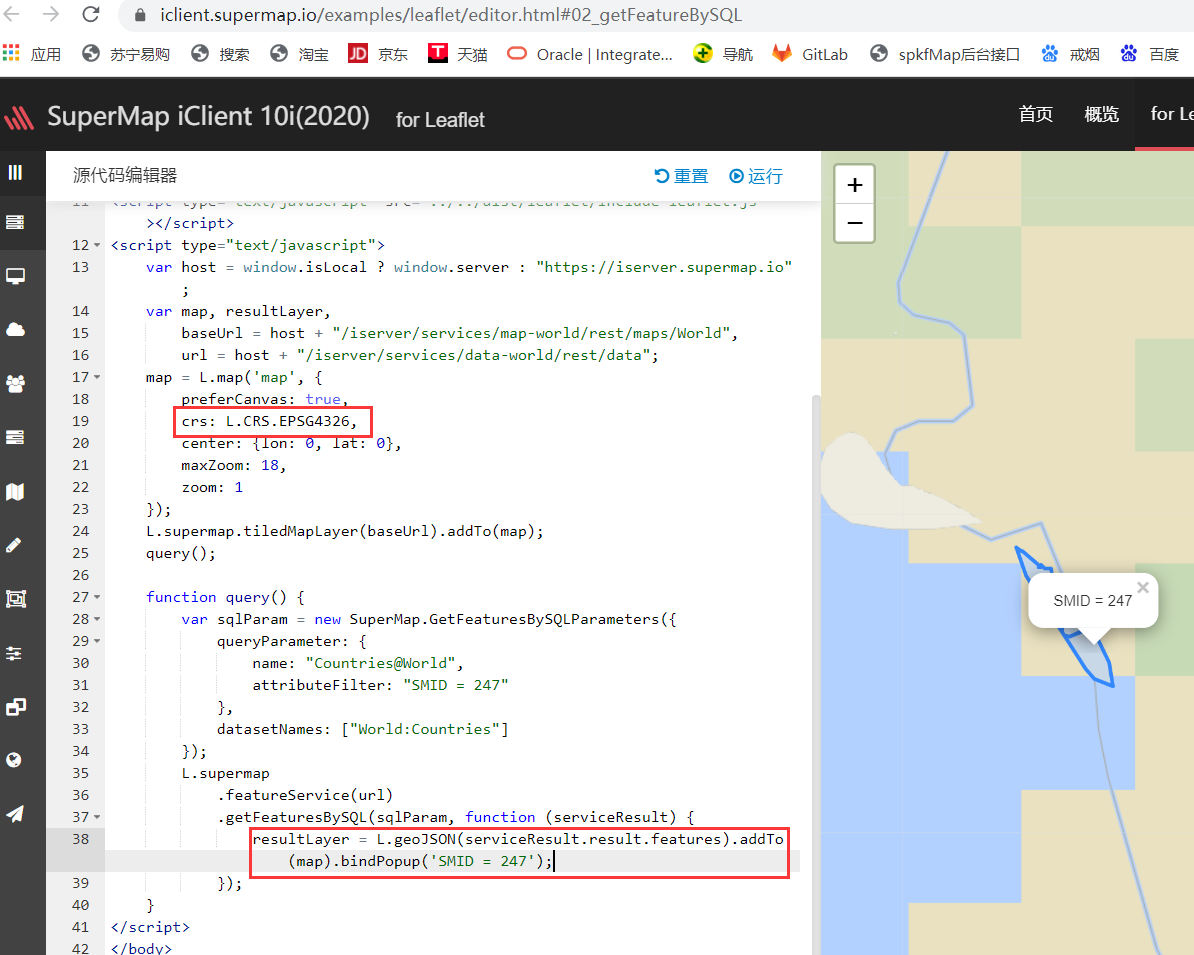
Task: Place cursor in attributeFilter line 31
Action: [x=380, y=685]
